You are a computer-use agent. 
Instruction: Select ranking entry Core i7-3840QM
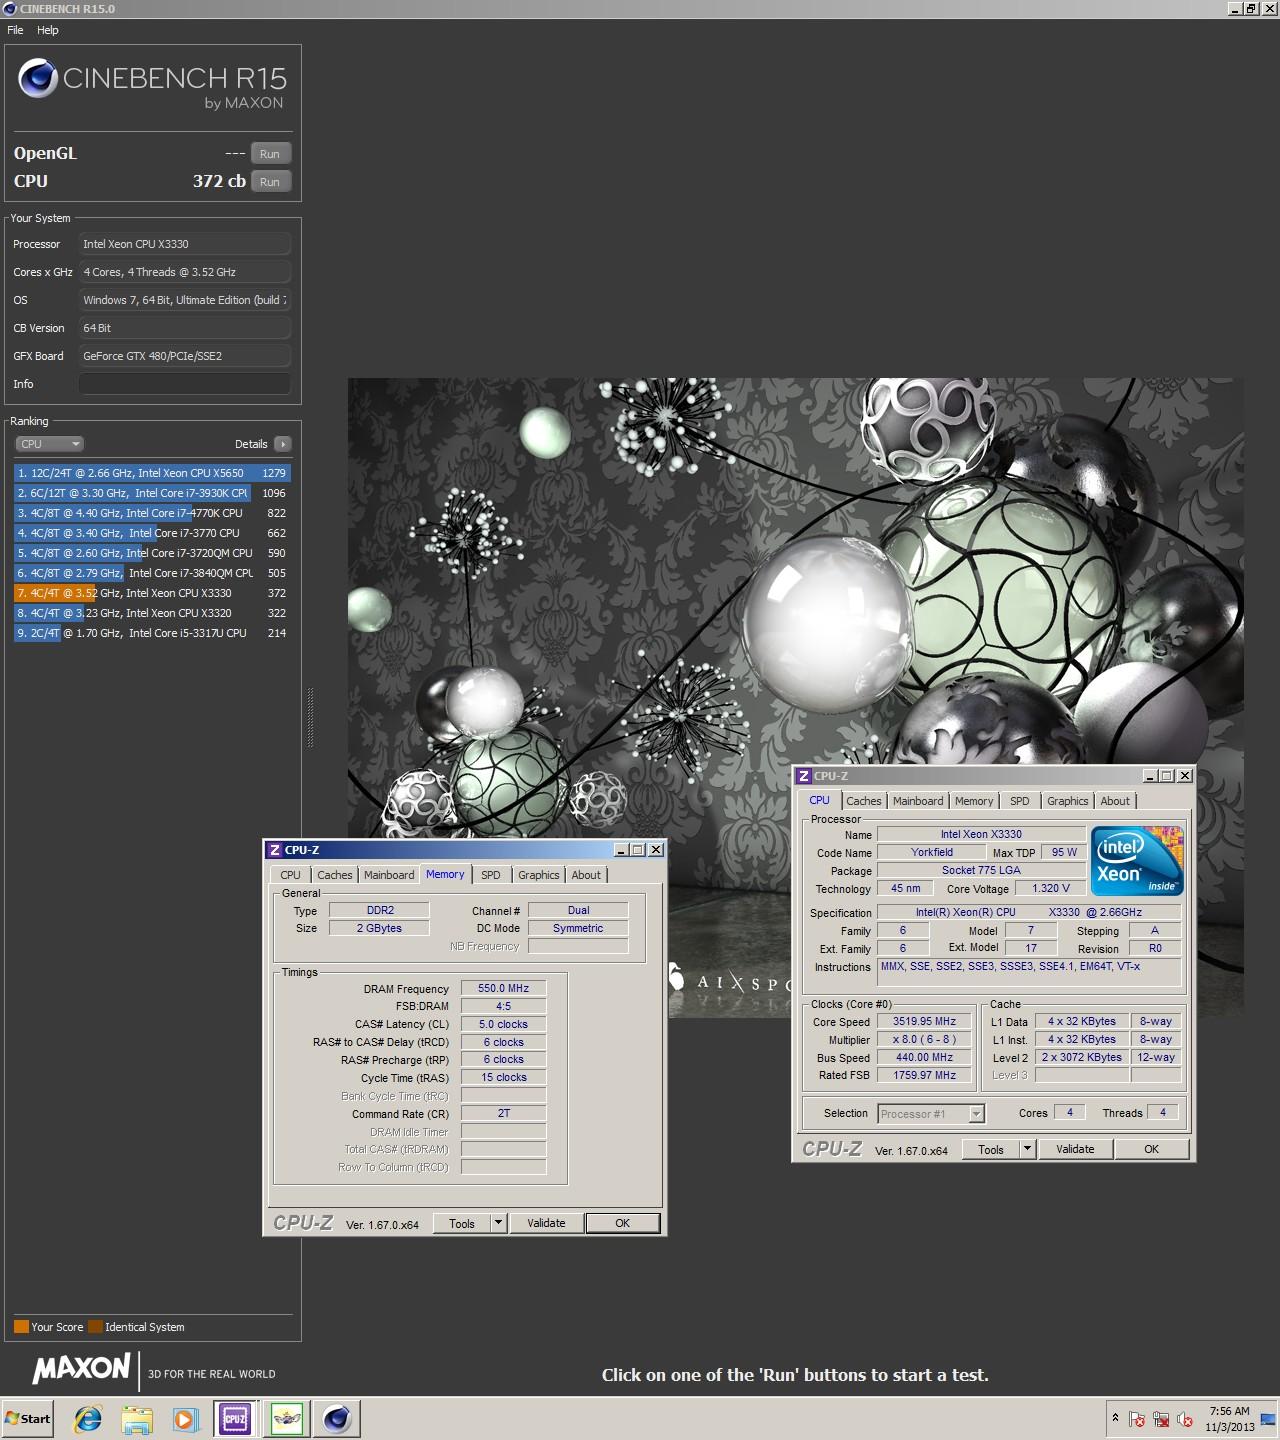tap(152, 573)
